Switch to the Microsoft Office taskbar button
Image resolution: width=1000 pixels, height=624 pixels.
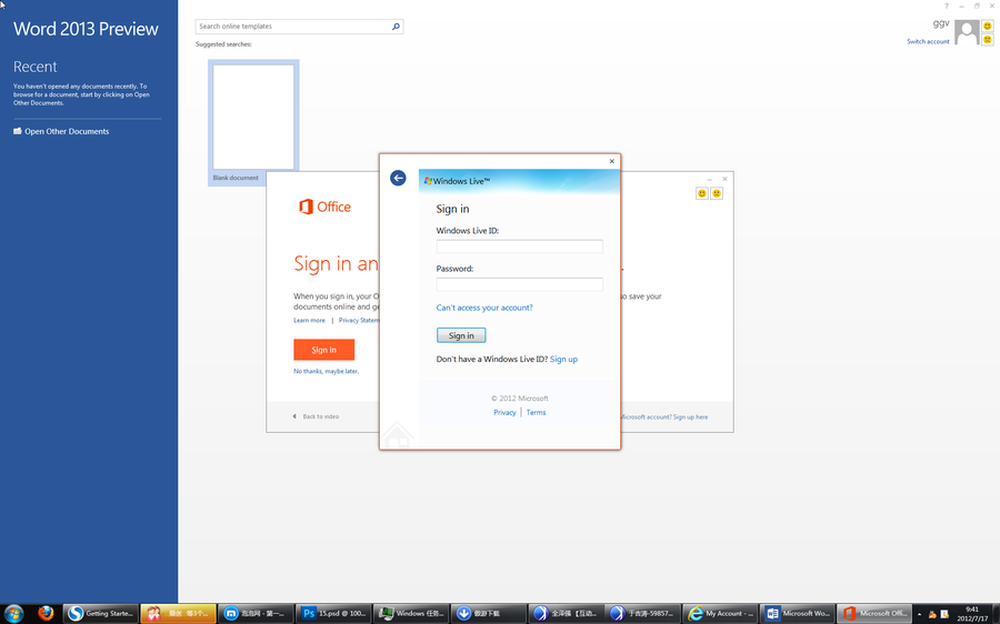point(874,613)
